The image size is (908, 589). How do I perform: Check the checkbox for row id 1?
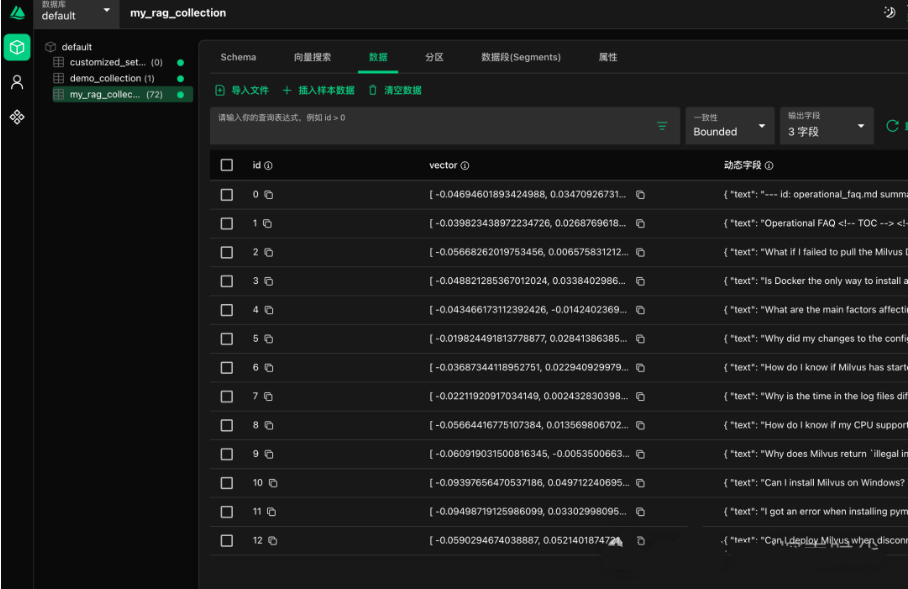[x=227, y=224]
